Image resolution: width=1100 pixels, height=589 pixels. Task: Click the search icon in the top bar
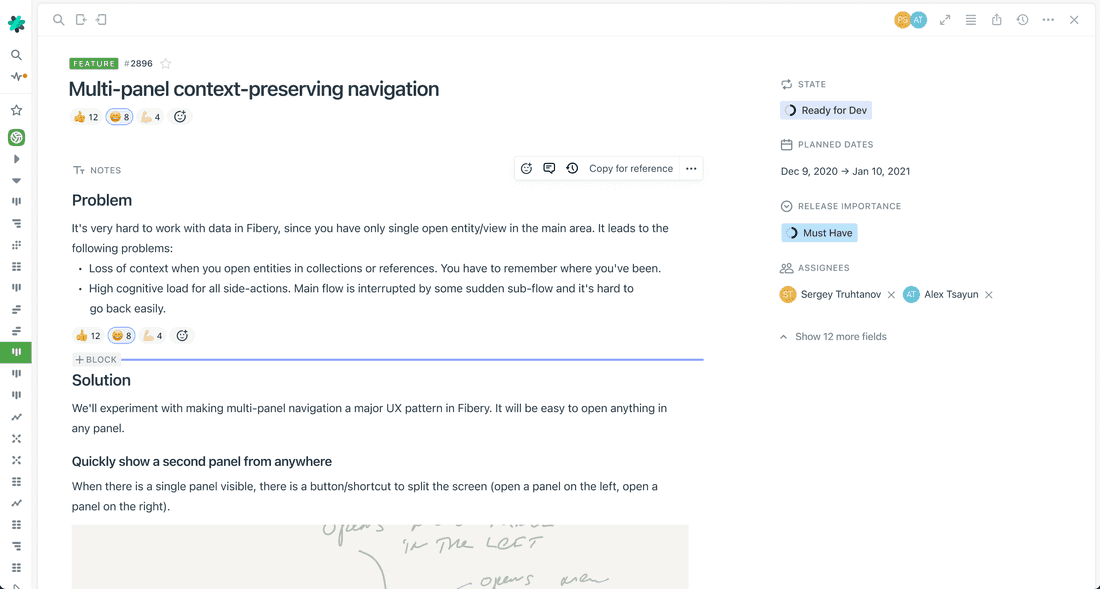[x=59, y=20]
